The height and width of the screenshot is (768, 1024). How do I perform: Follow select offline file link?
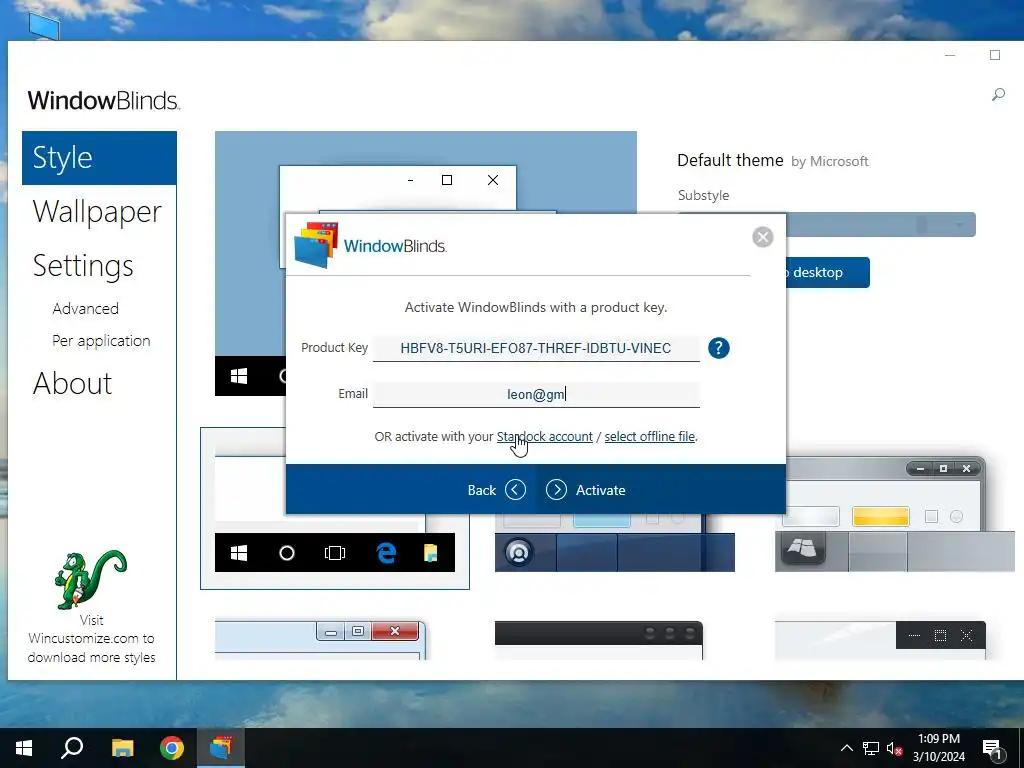tap(649, 436)
